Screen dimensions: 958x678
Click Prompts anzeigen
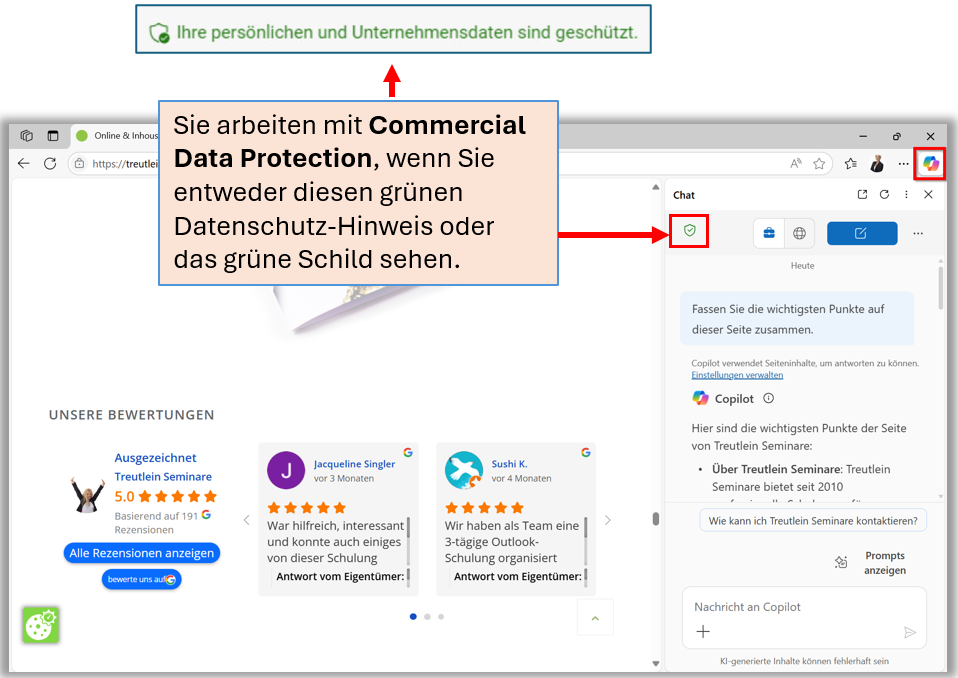tap(884, 563)
